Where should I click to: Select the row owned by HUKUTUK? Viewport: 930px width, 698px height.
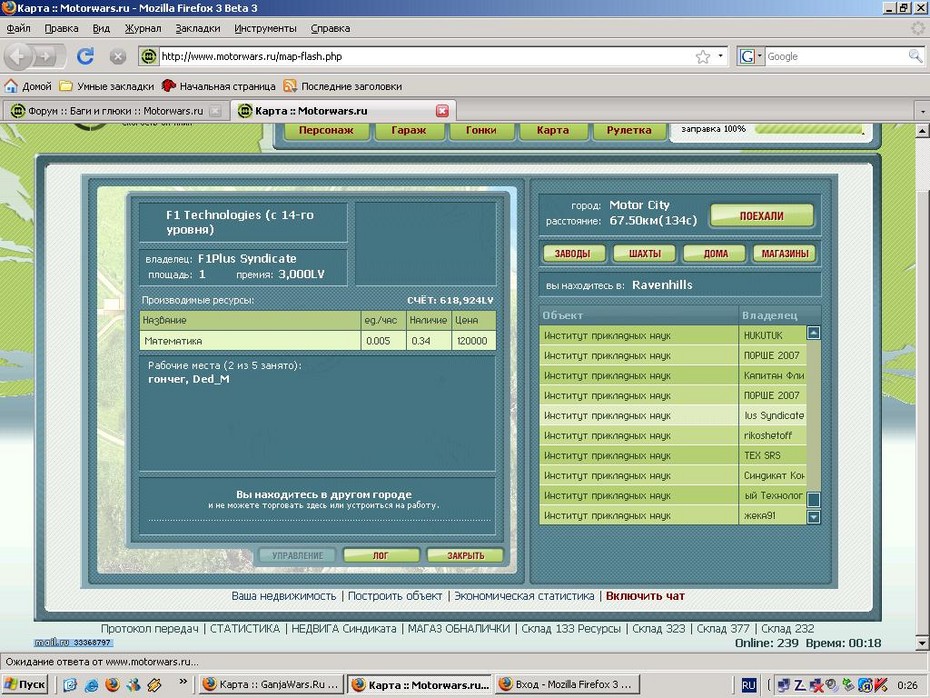(x=673, y=335)
